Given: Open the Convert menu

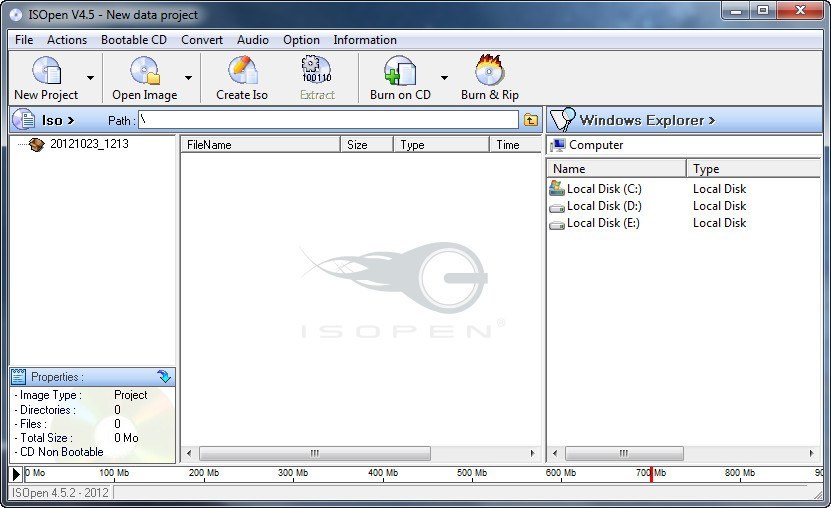Looking at the screenshot, I should pos(202,40).
